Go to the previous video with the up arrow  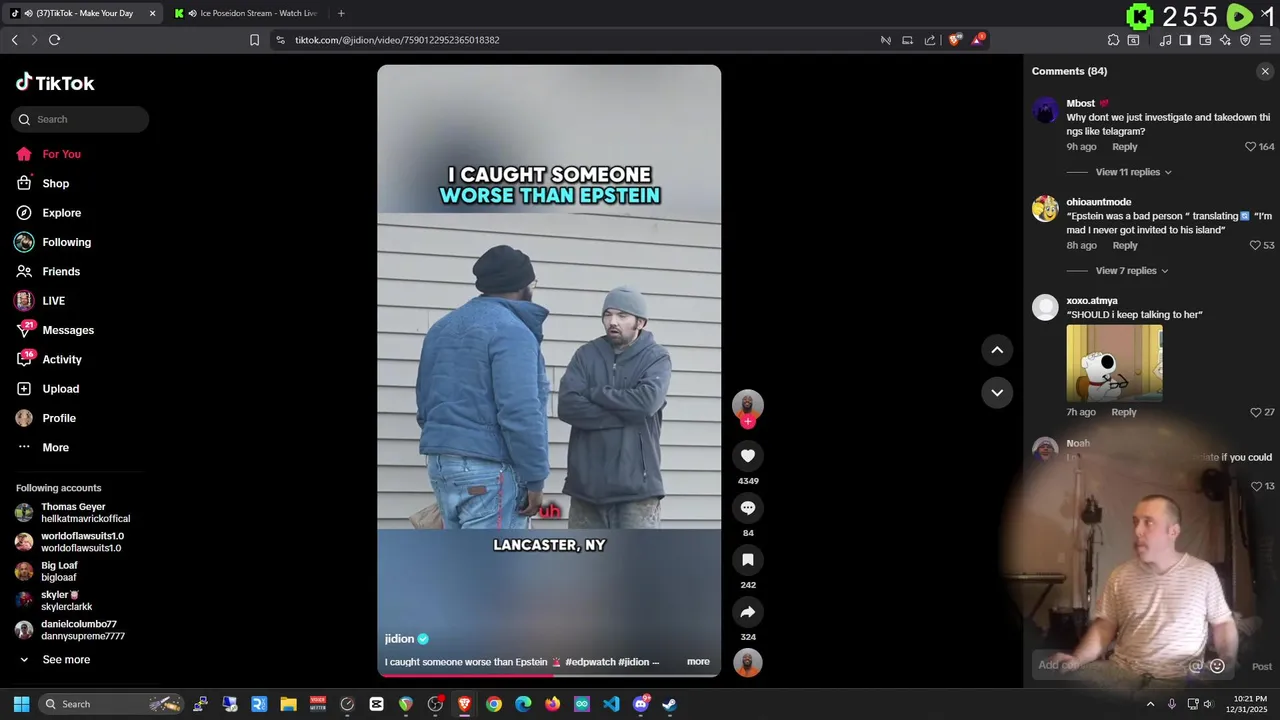[x=997, y=350]
